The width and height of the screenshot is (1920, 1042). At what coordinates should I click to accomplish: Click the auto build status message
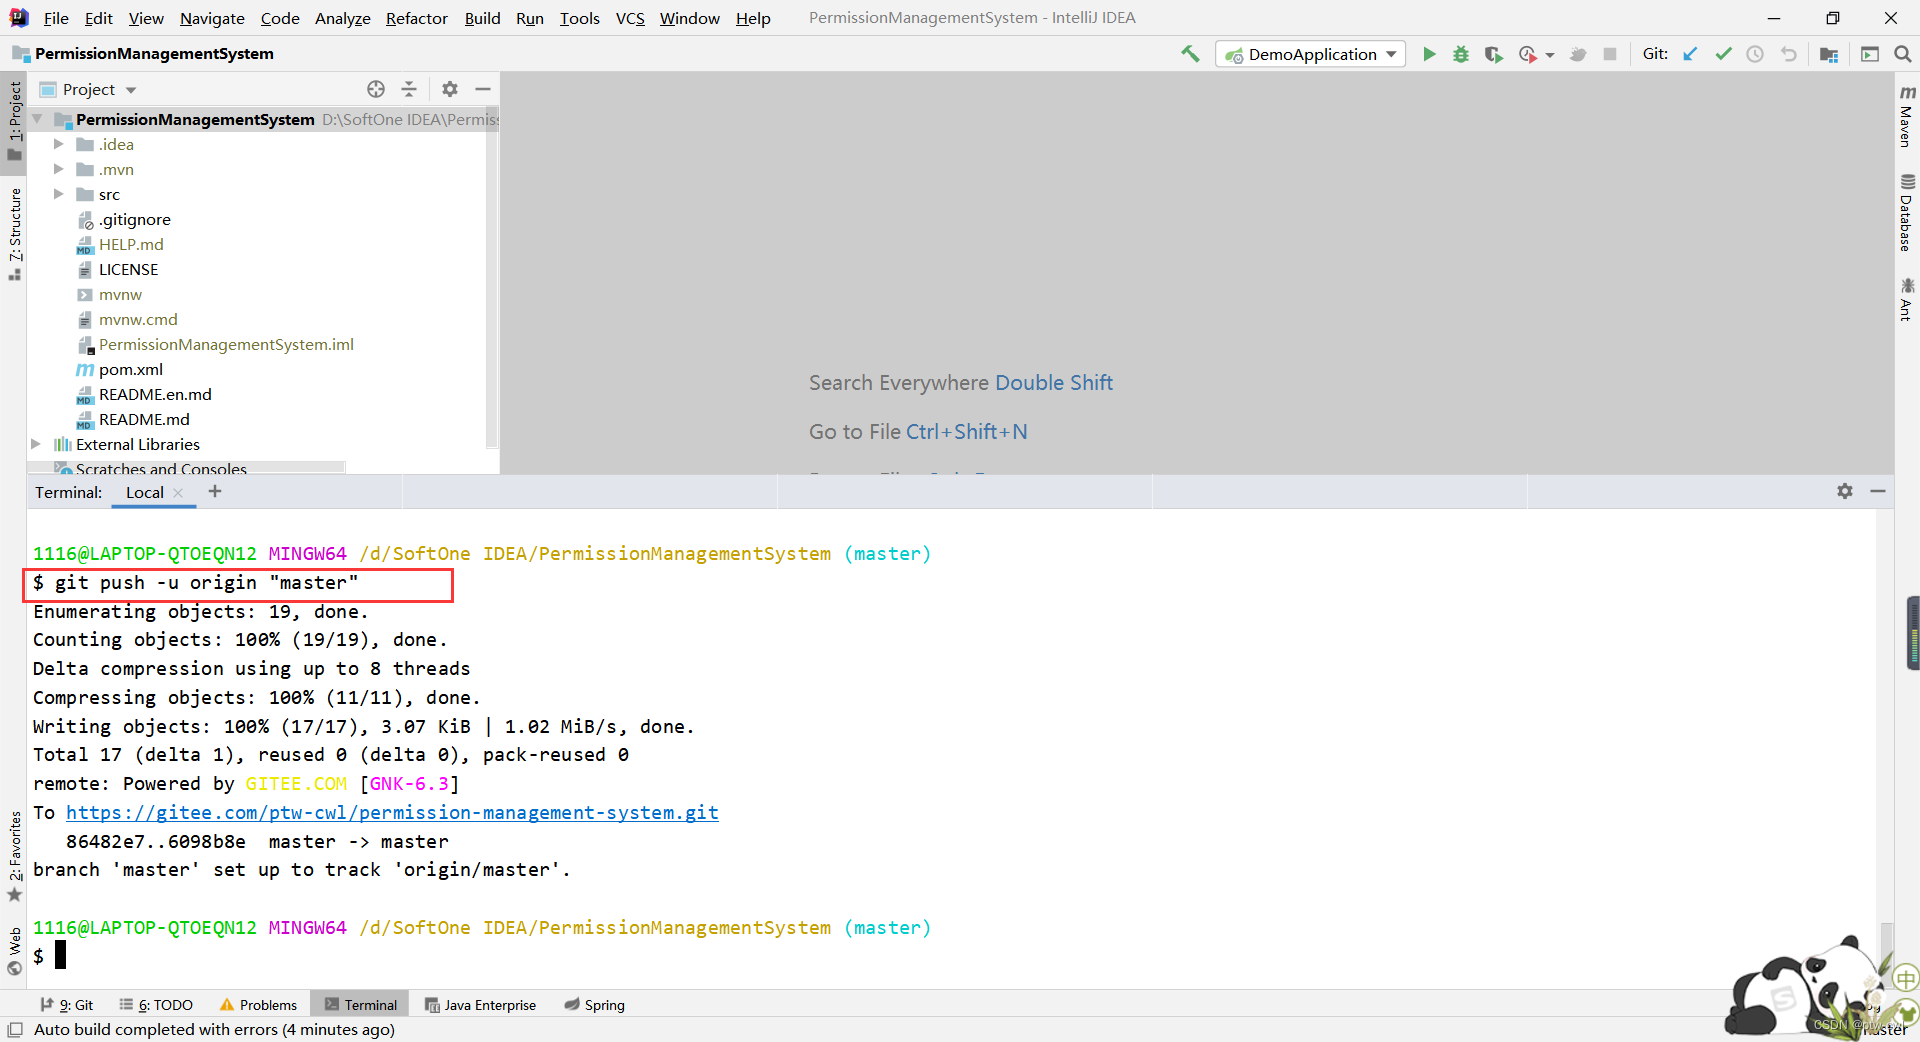pos(214,1029)
